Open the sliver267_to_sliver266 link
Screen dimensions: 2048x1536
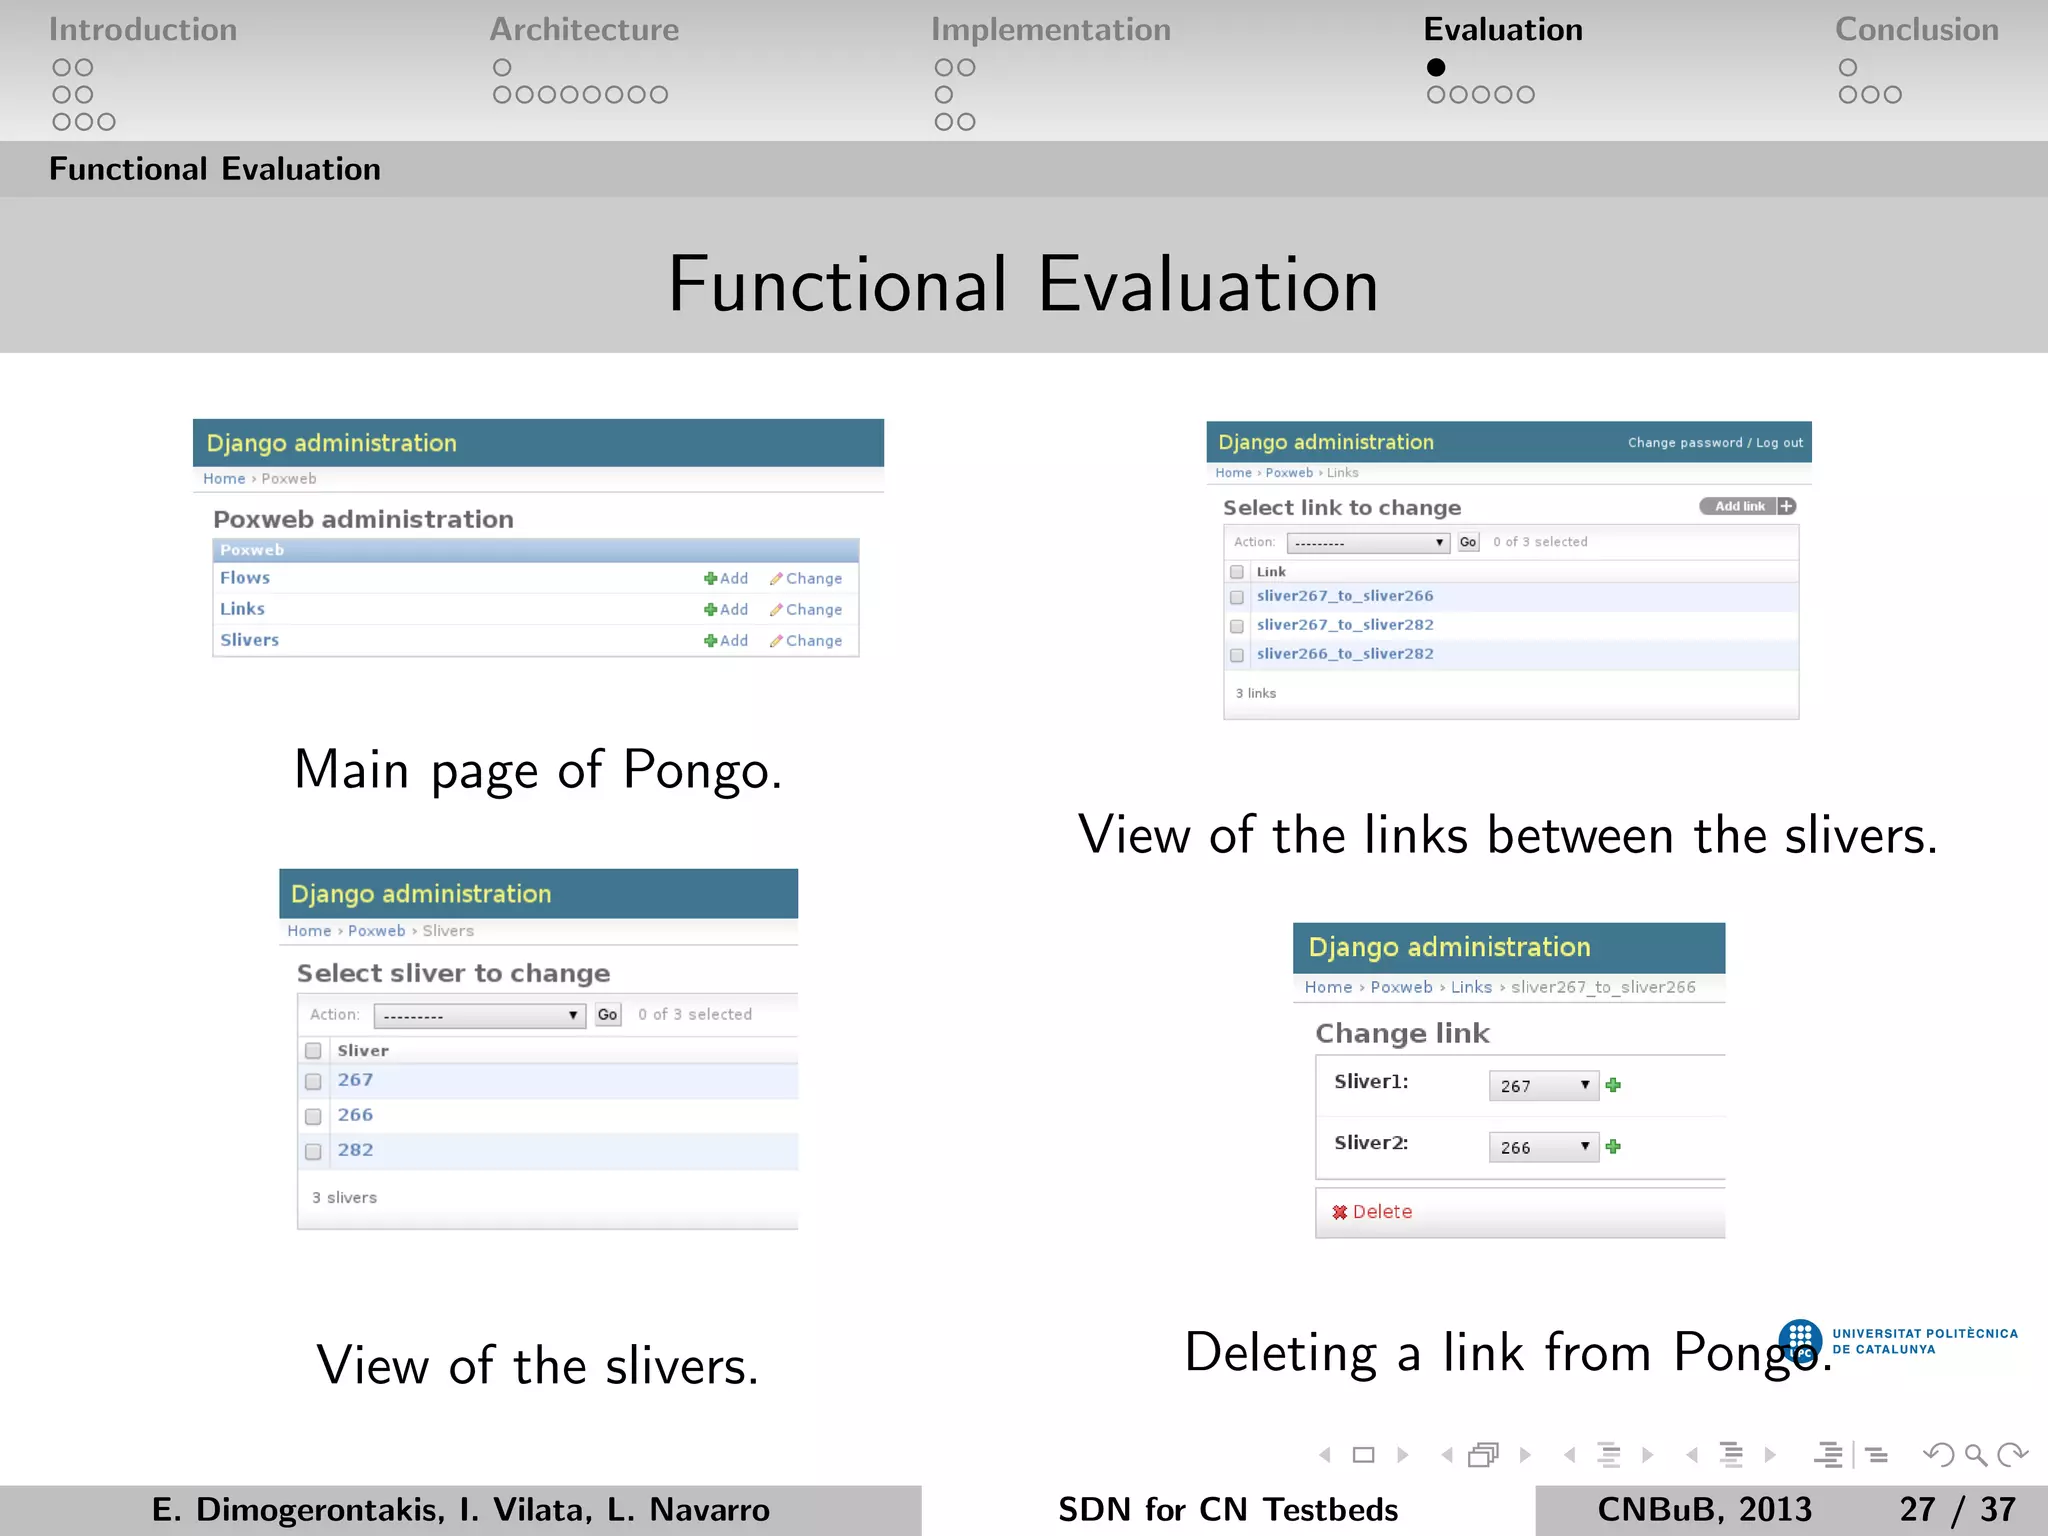1345,596
